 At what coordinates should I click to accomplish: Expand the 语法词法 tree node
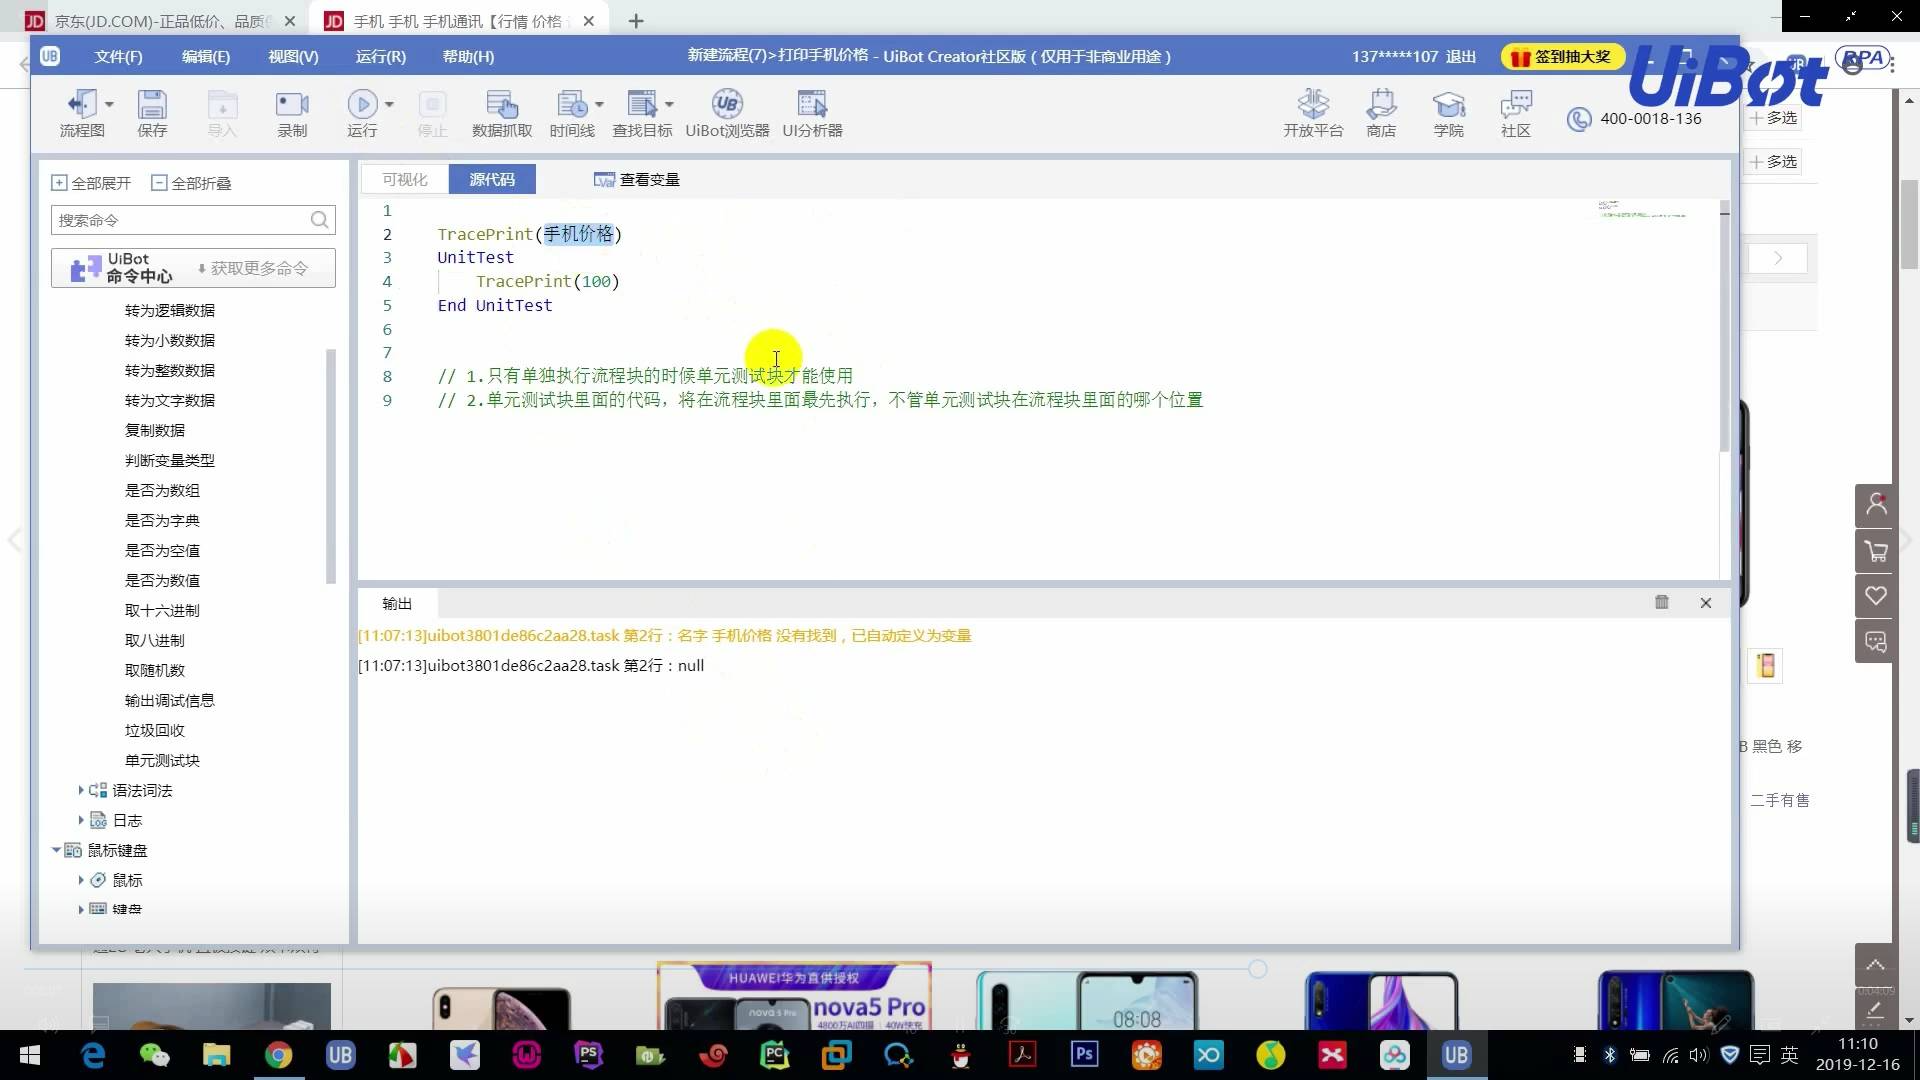click(x=81, y=790)
